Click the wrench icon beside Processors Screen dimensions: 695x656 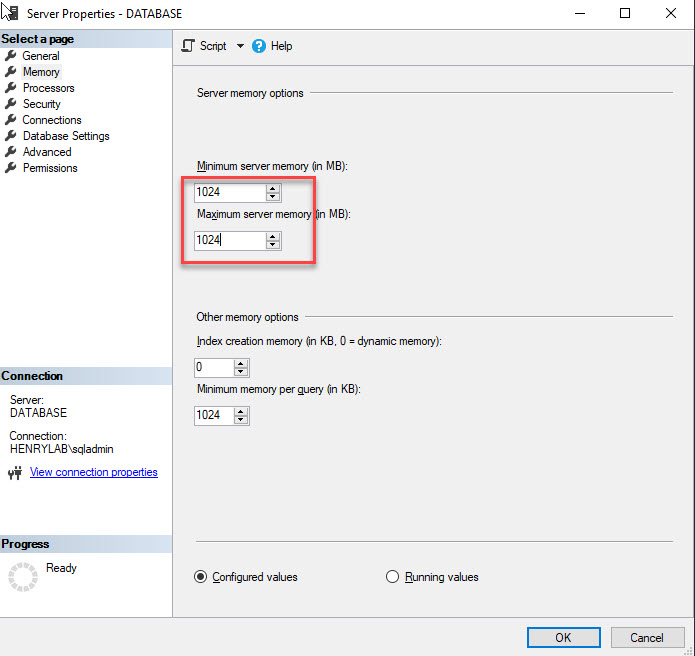[x=11, y=88]
